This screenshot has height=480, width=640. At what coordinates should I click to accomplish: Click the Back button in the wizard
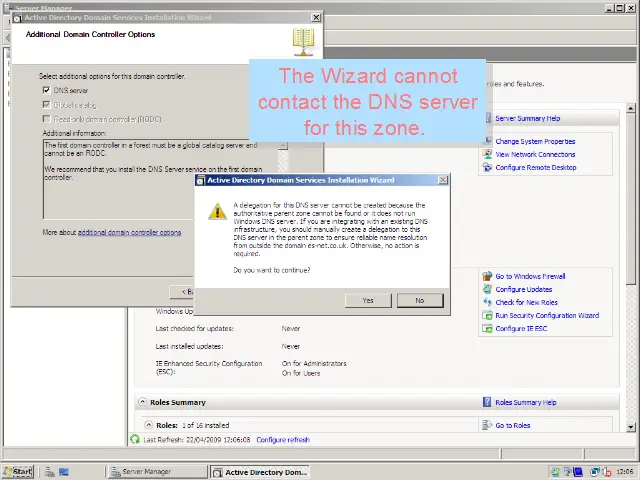click(182, 291)
